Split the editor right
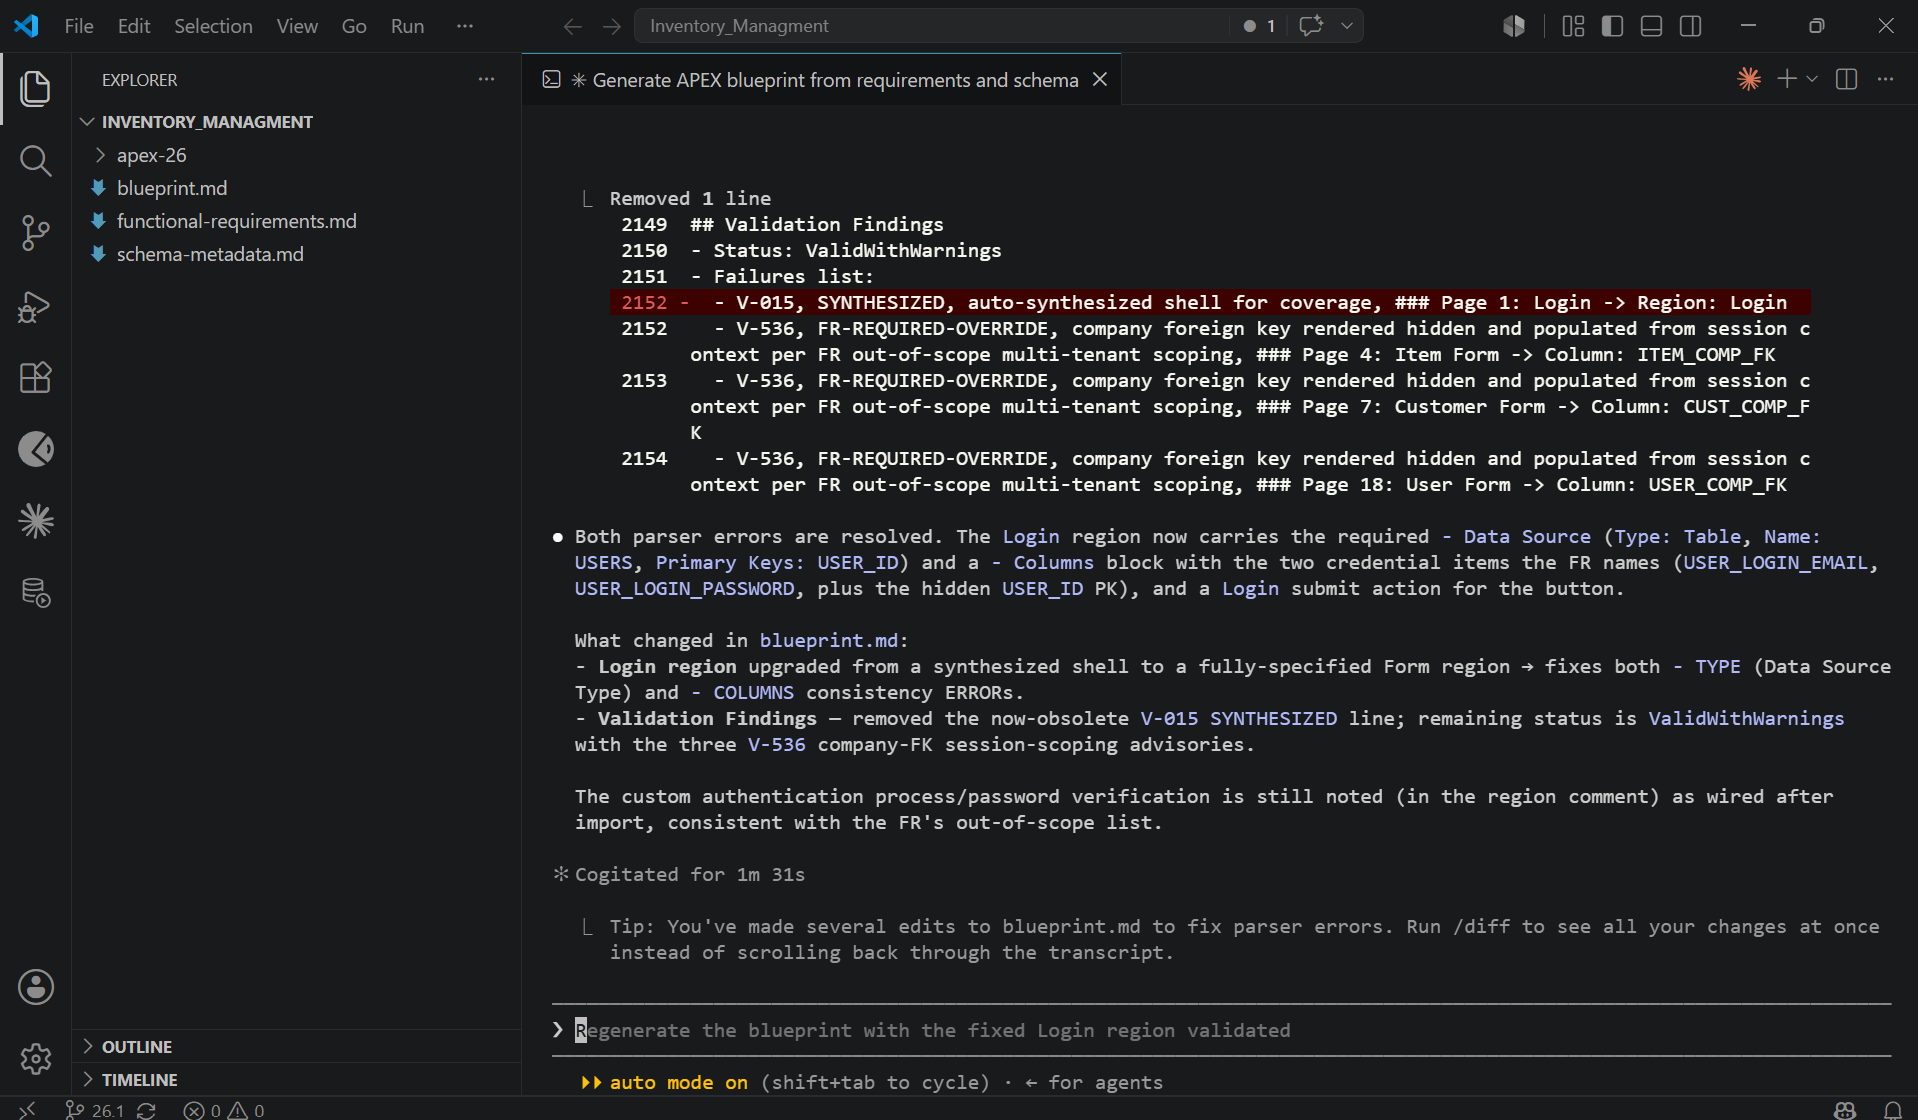Image resolution: width=1918 pixels, height=1120 pixels. coord(1847,79)
